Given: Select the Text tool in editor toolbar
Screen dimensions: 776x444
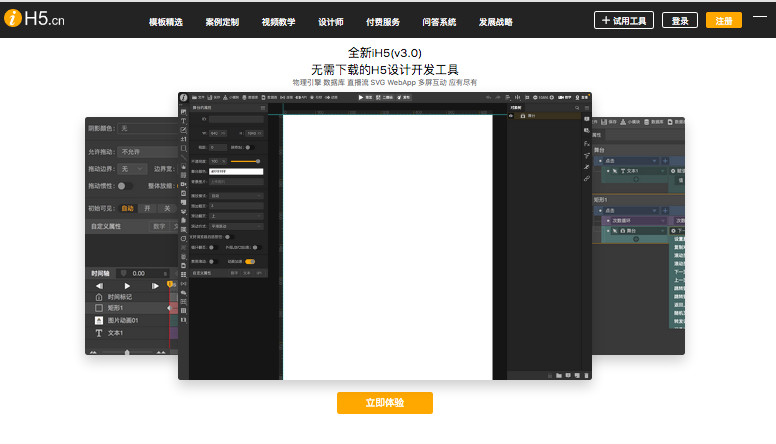Looking at the screenshot, I should 184,121.
